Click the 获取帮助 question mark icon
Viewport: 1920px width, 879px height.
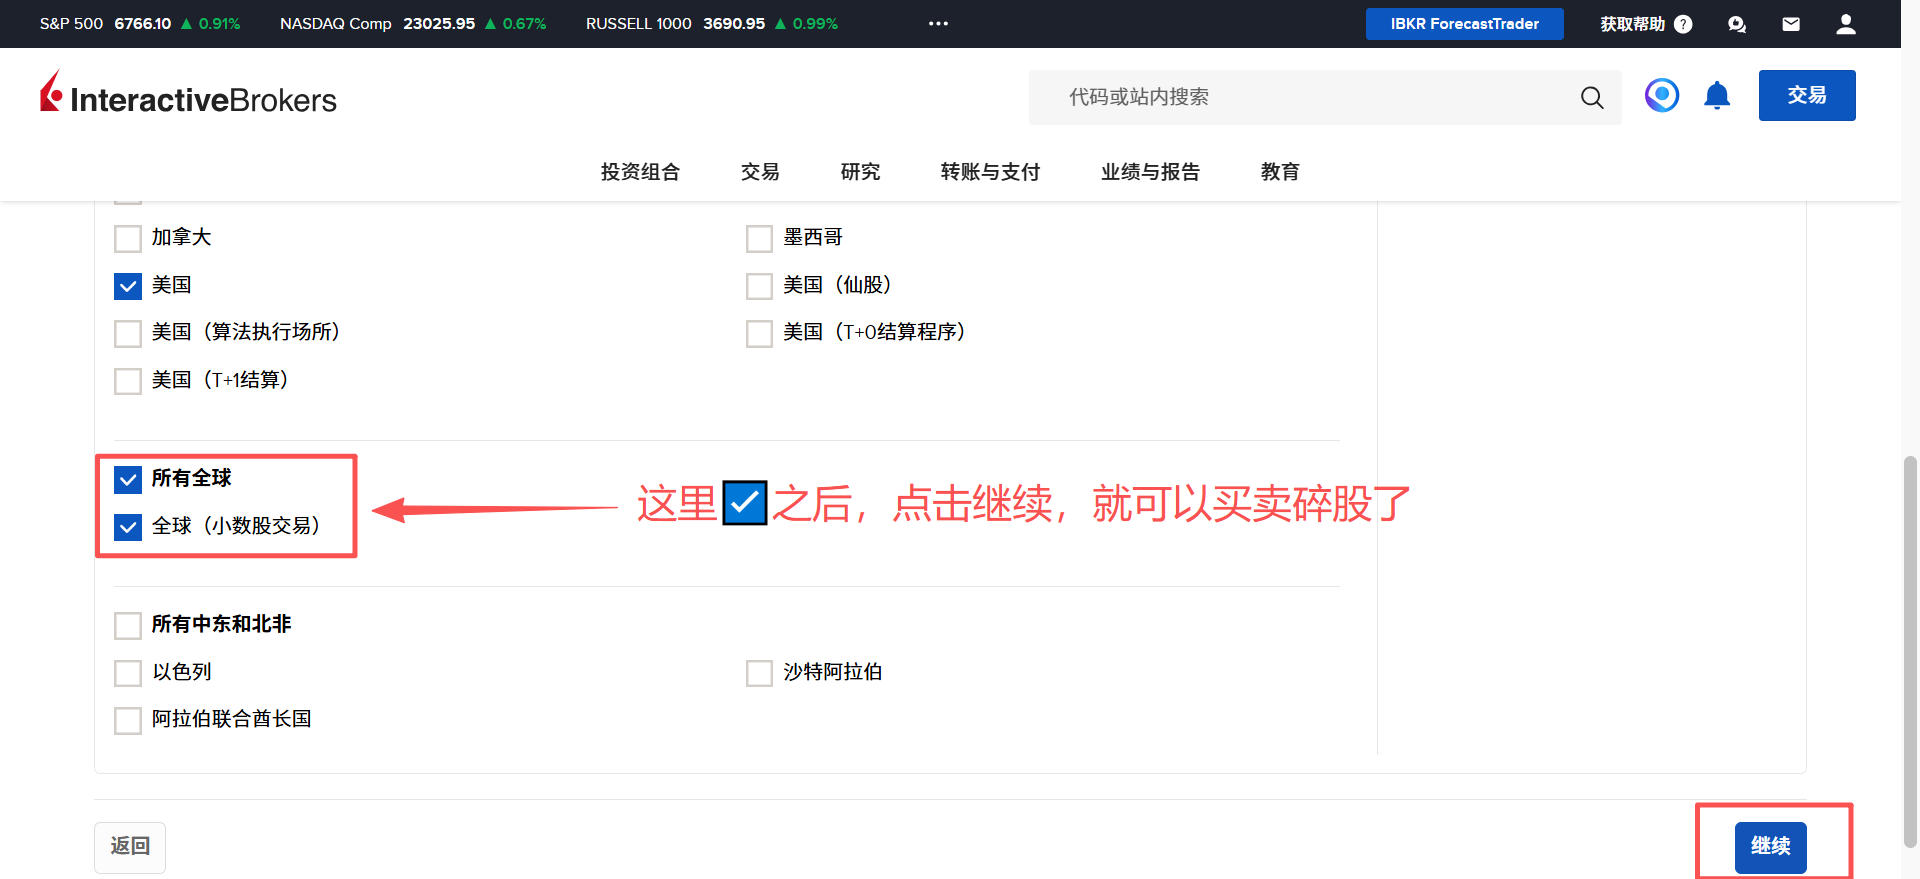[1683, 24]
